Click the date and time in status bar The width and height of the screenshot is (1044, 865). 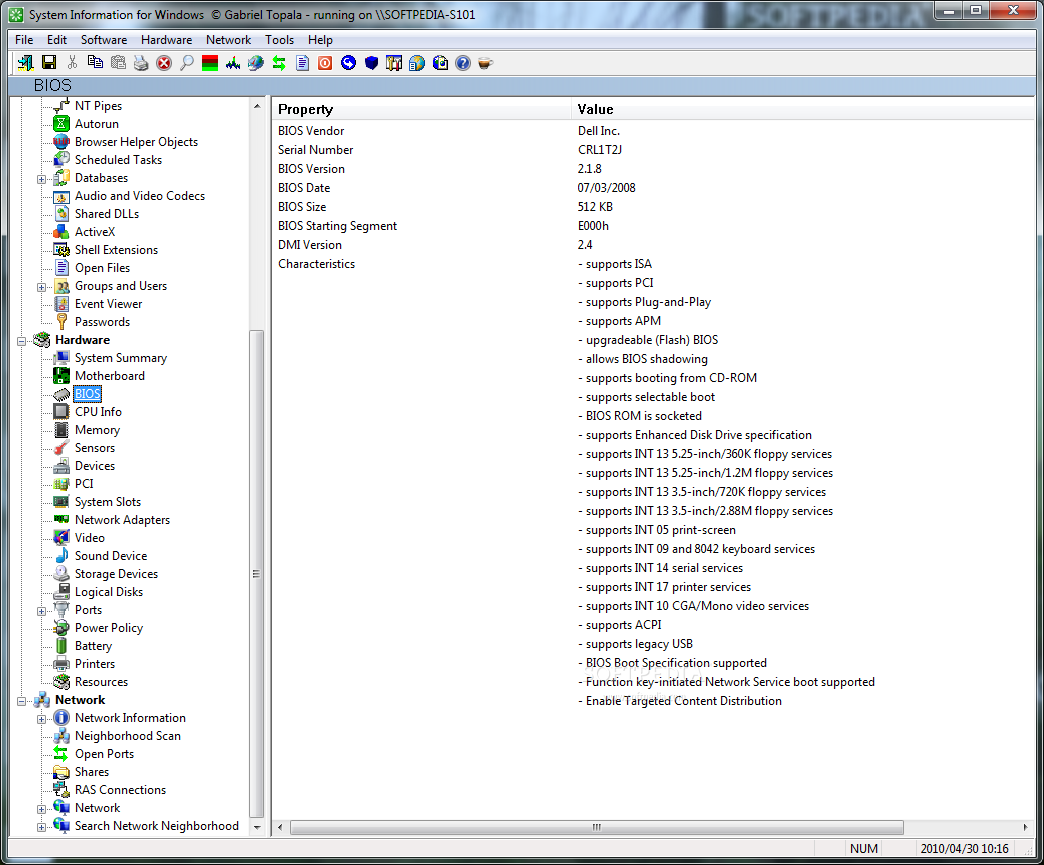point(964,848)
